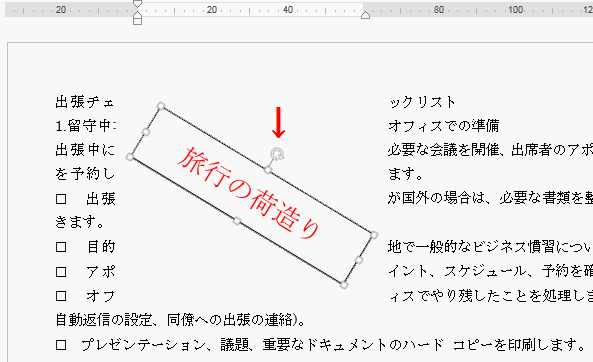
Task: Tick the checkbox before オフ
Action: tap(61, 296)
